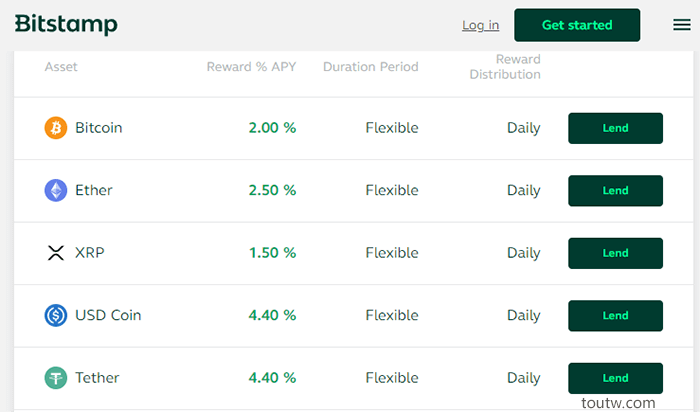Lend XRP using its Lend button
The height and width of the screenshot is (412, 700).
(615, 253)
